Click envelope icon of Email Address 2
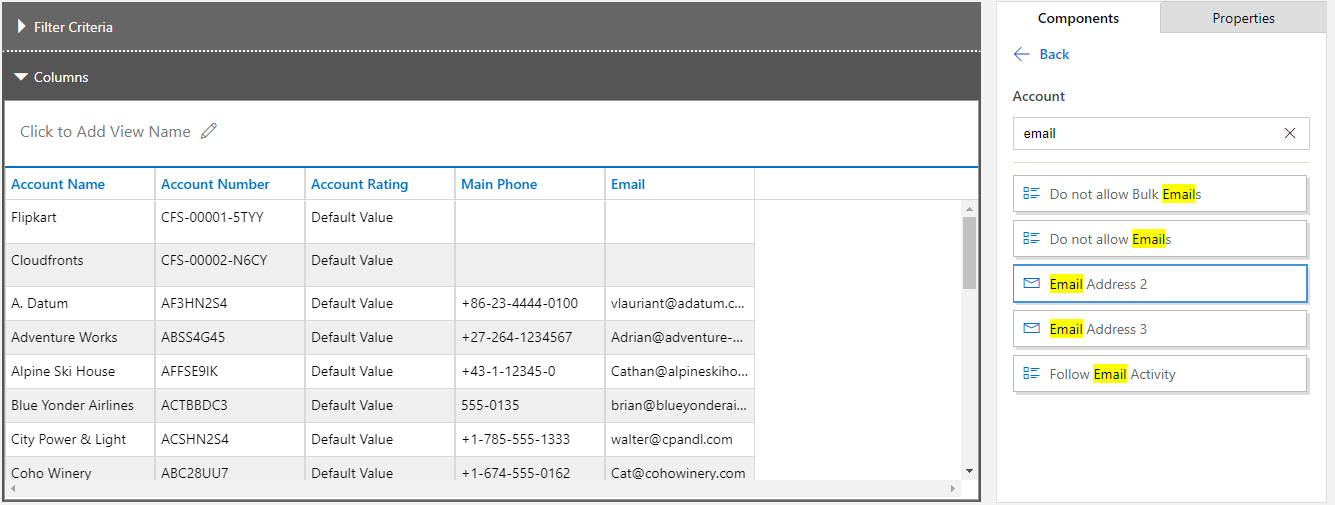Screen dimensions: 1335x505 pos(1032,284)
